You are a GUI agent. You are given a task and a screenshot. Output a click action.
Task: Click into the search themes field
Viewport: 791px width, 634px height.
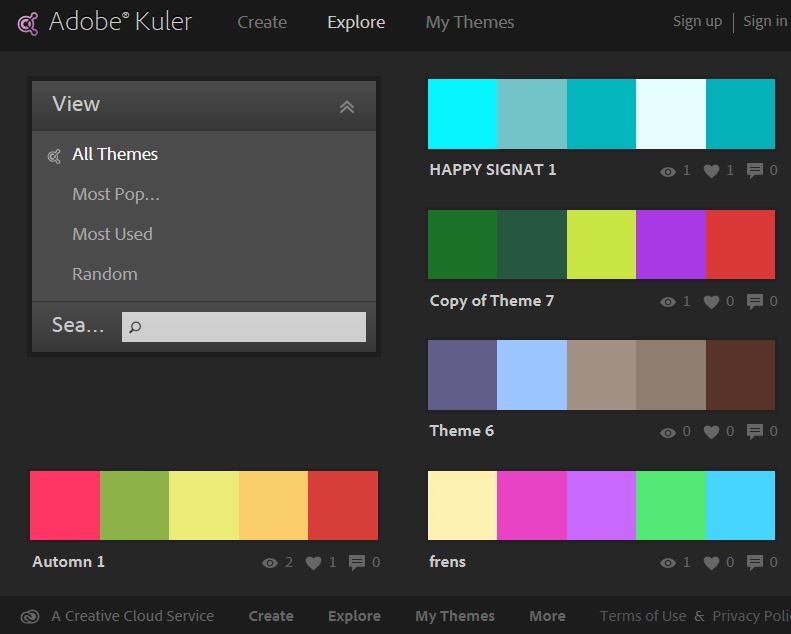[244, 327]
